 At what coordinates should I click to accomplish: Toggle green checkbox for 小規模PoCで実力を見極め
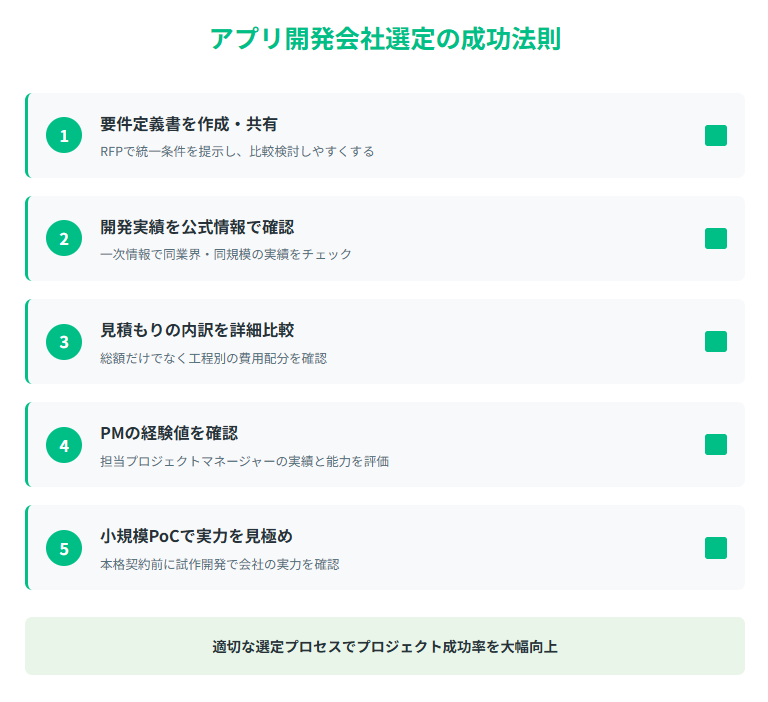click(716, 548)
